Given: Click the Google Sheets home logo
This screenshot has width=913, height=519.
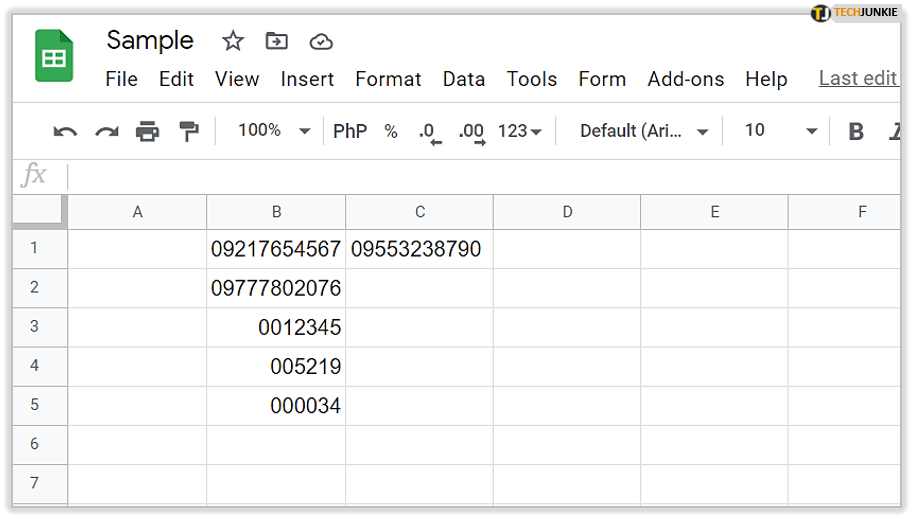Looking at the screenshot, I should [55, 56].
